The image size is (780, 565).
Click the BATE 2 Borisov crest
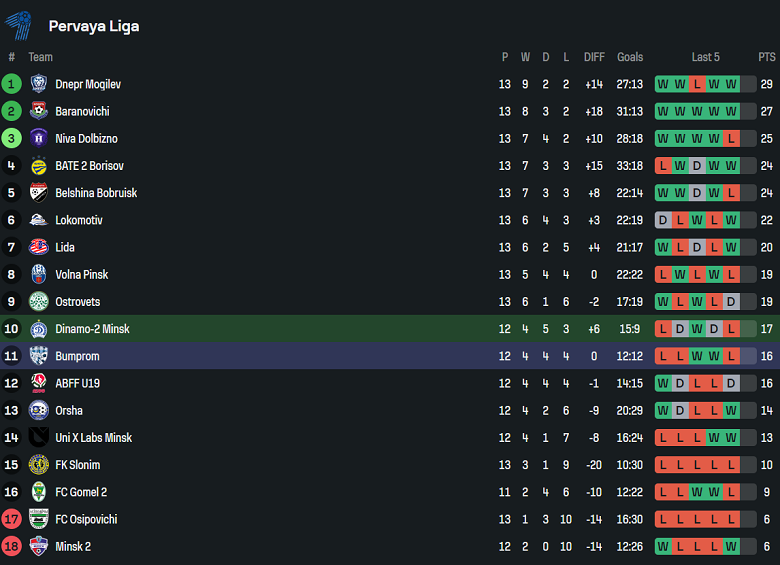pyautogui.click(x=39, y=166)
